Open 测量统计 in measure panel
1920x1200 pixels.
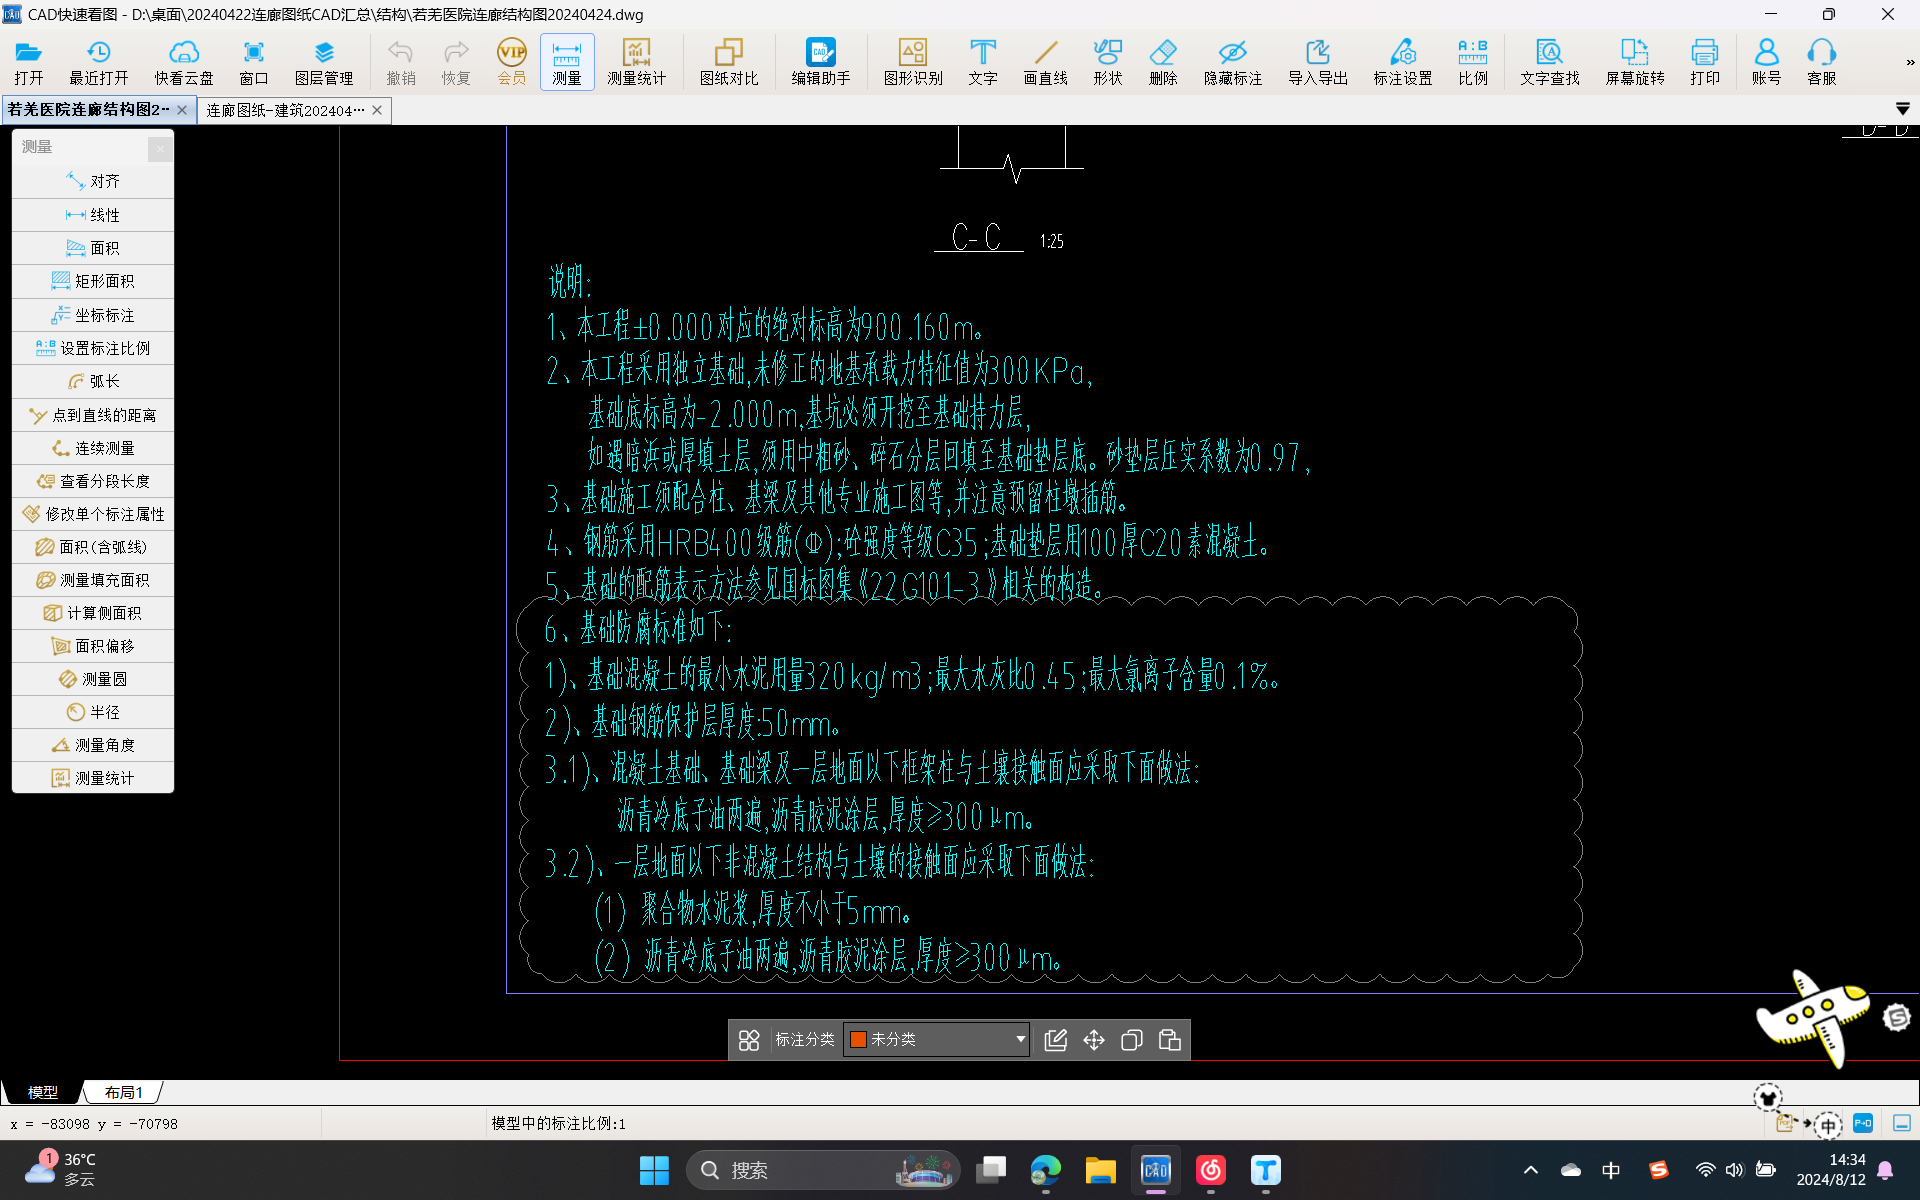(x=93, y=778)
